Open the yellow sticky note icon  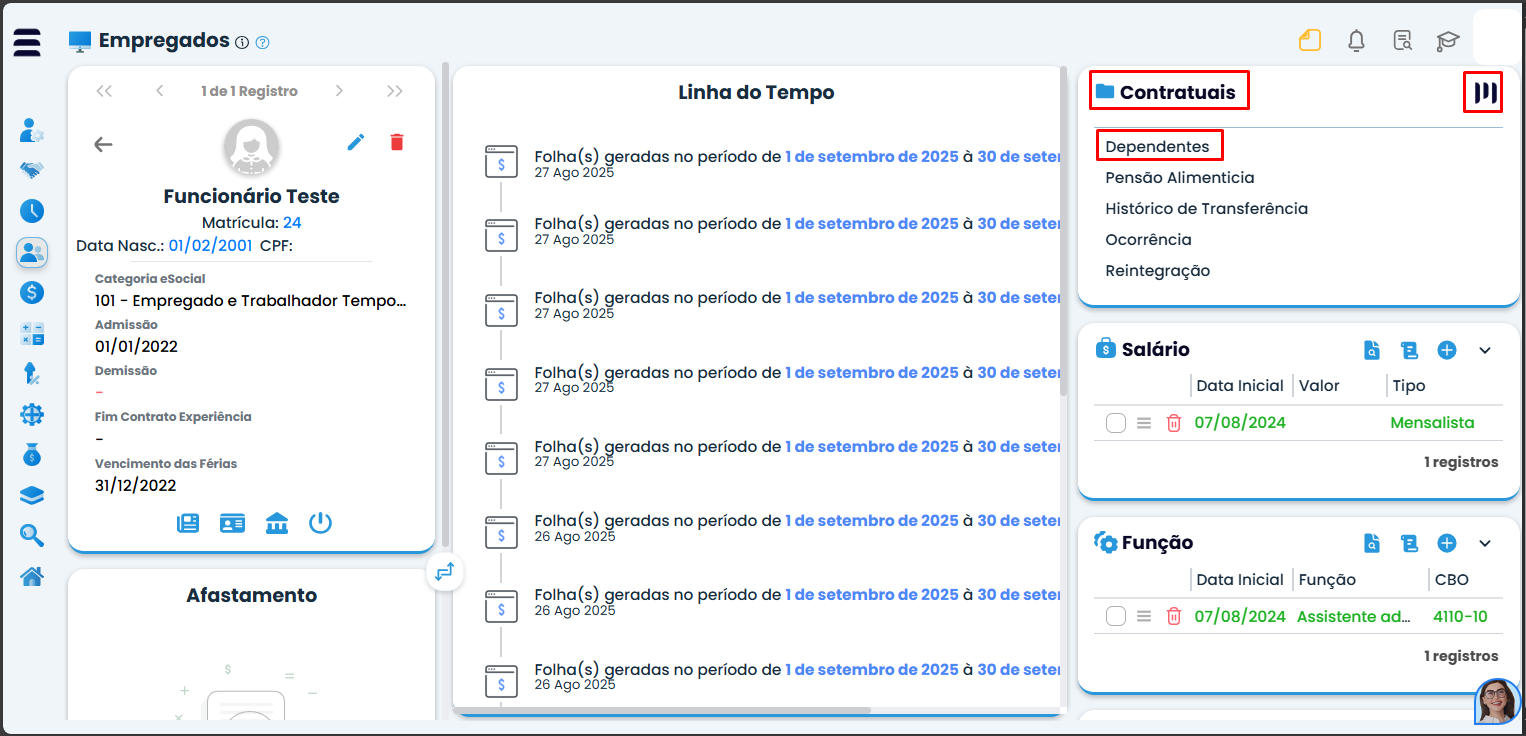coord(1310,40)
